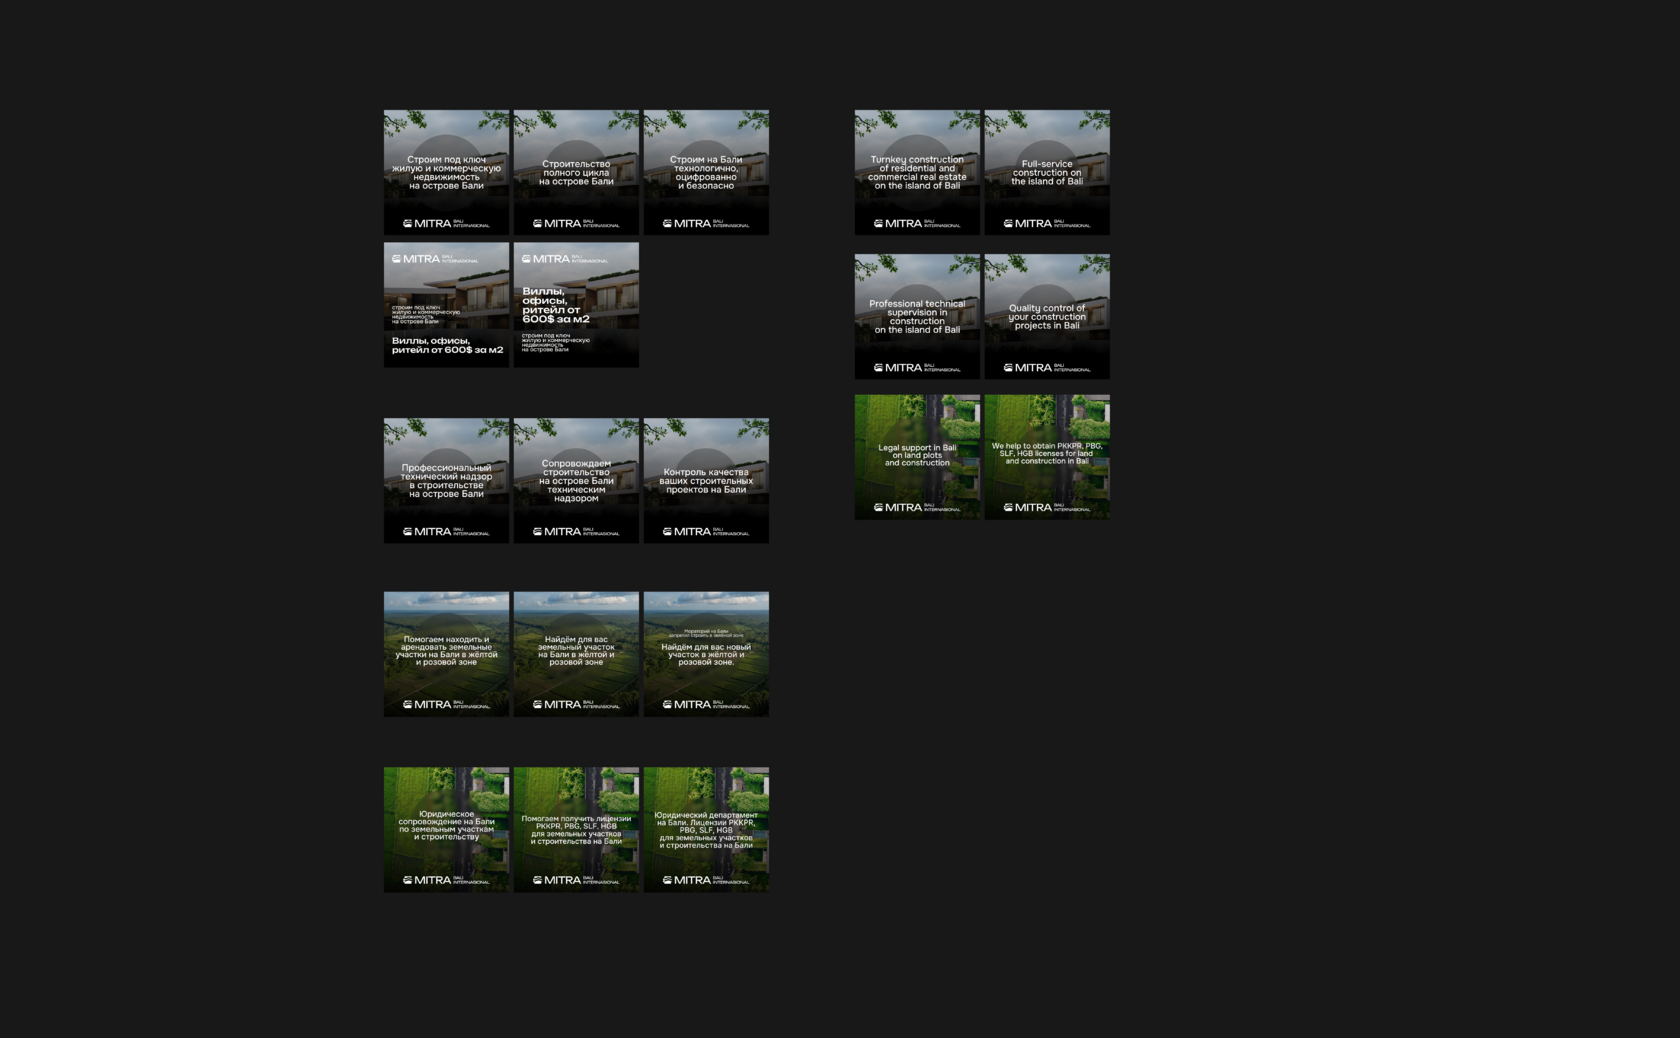Select the 'Найдём для вас земельный участок' banner

tap(576, 654)
